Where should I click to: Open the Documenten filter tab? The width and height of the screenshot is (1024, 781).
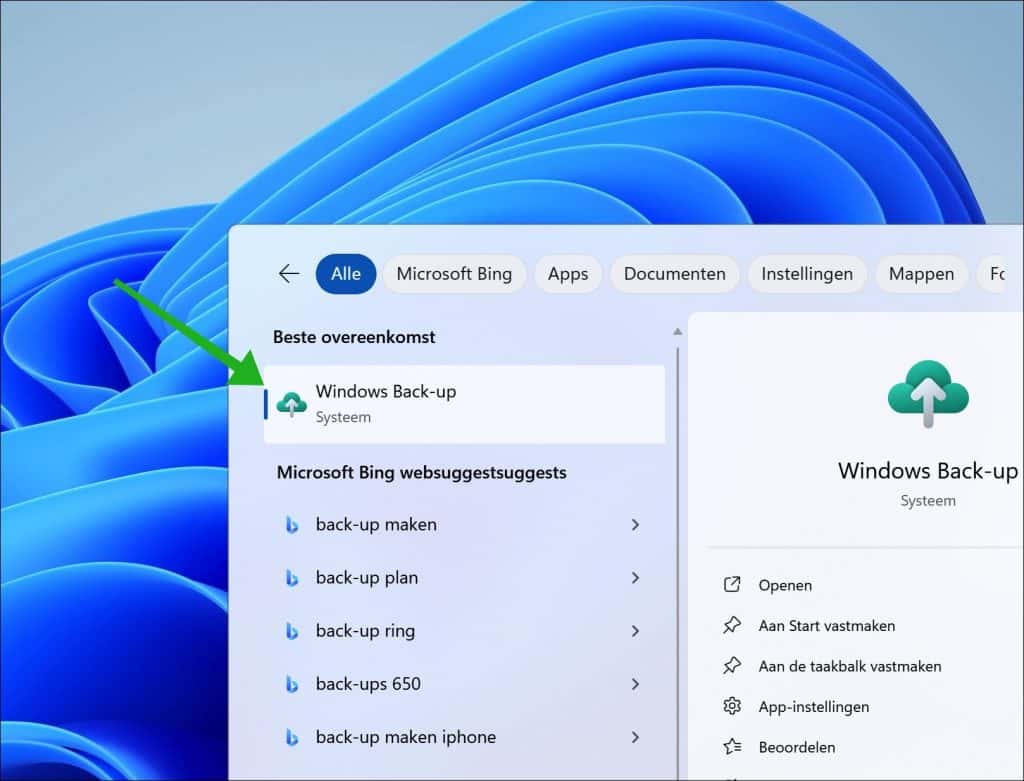coord(675,274)
